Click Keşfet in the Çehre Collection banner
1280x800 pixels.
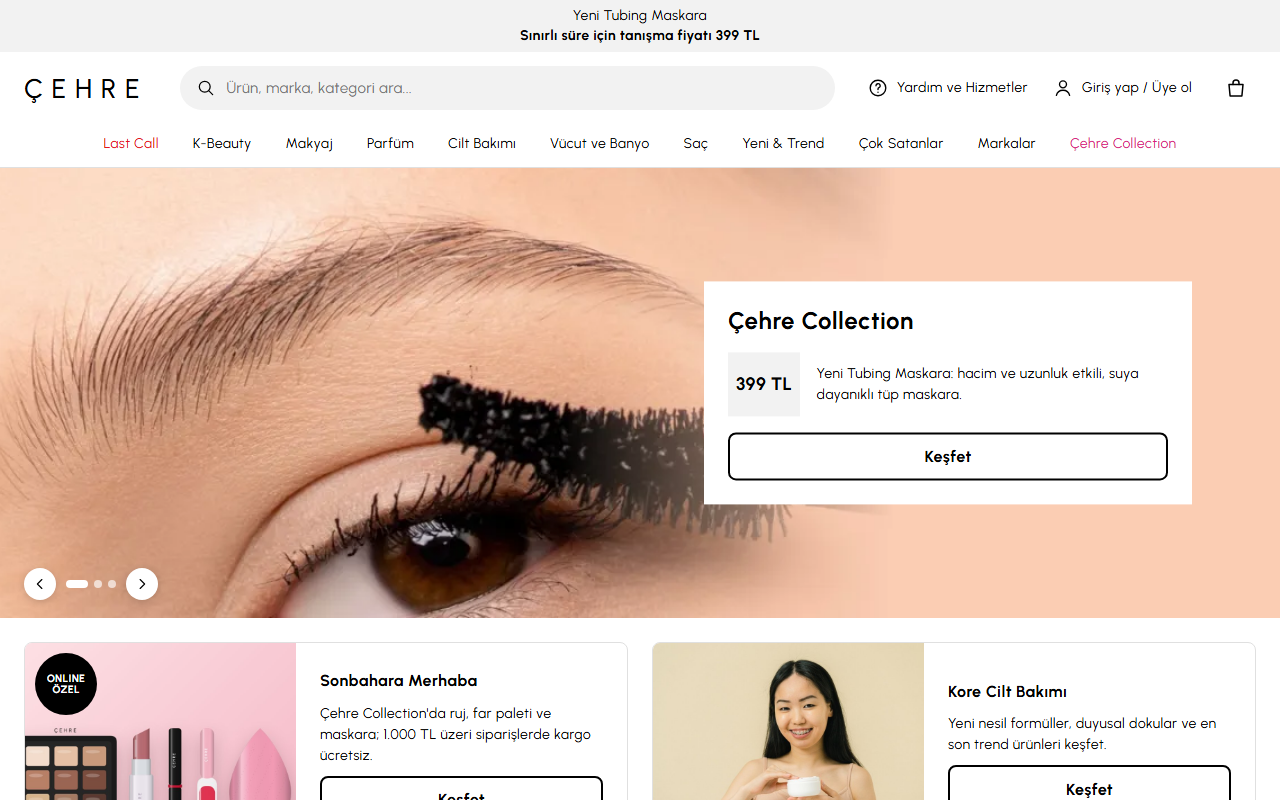[948, 457]
